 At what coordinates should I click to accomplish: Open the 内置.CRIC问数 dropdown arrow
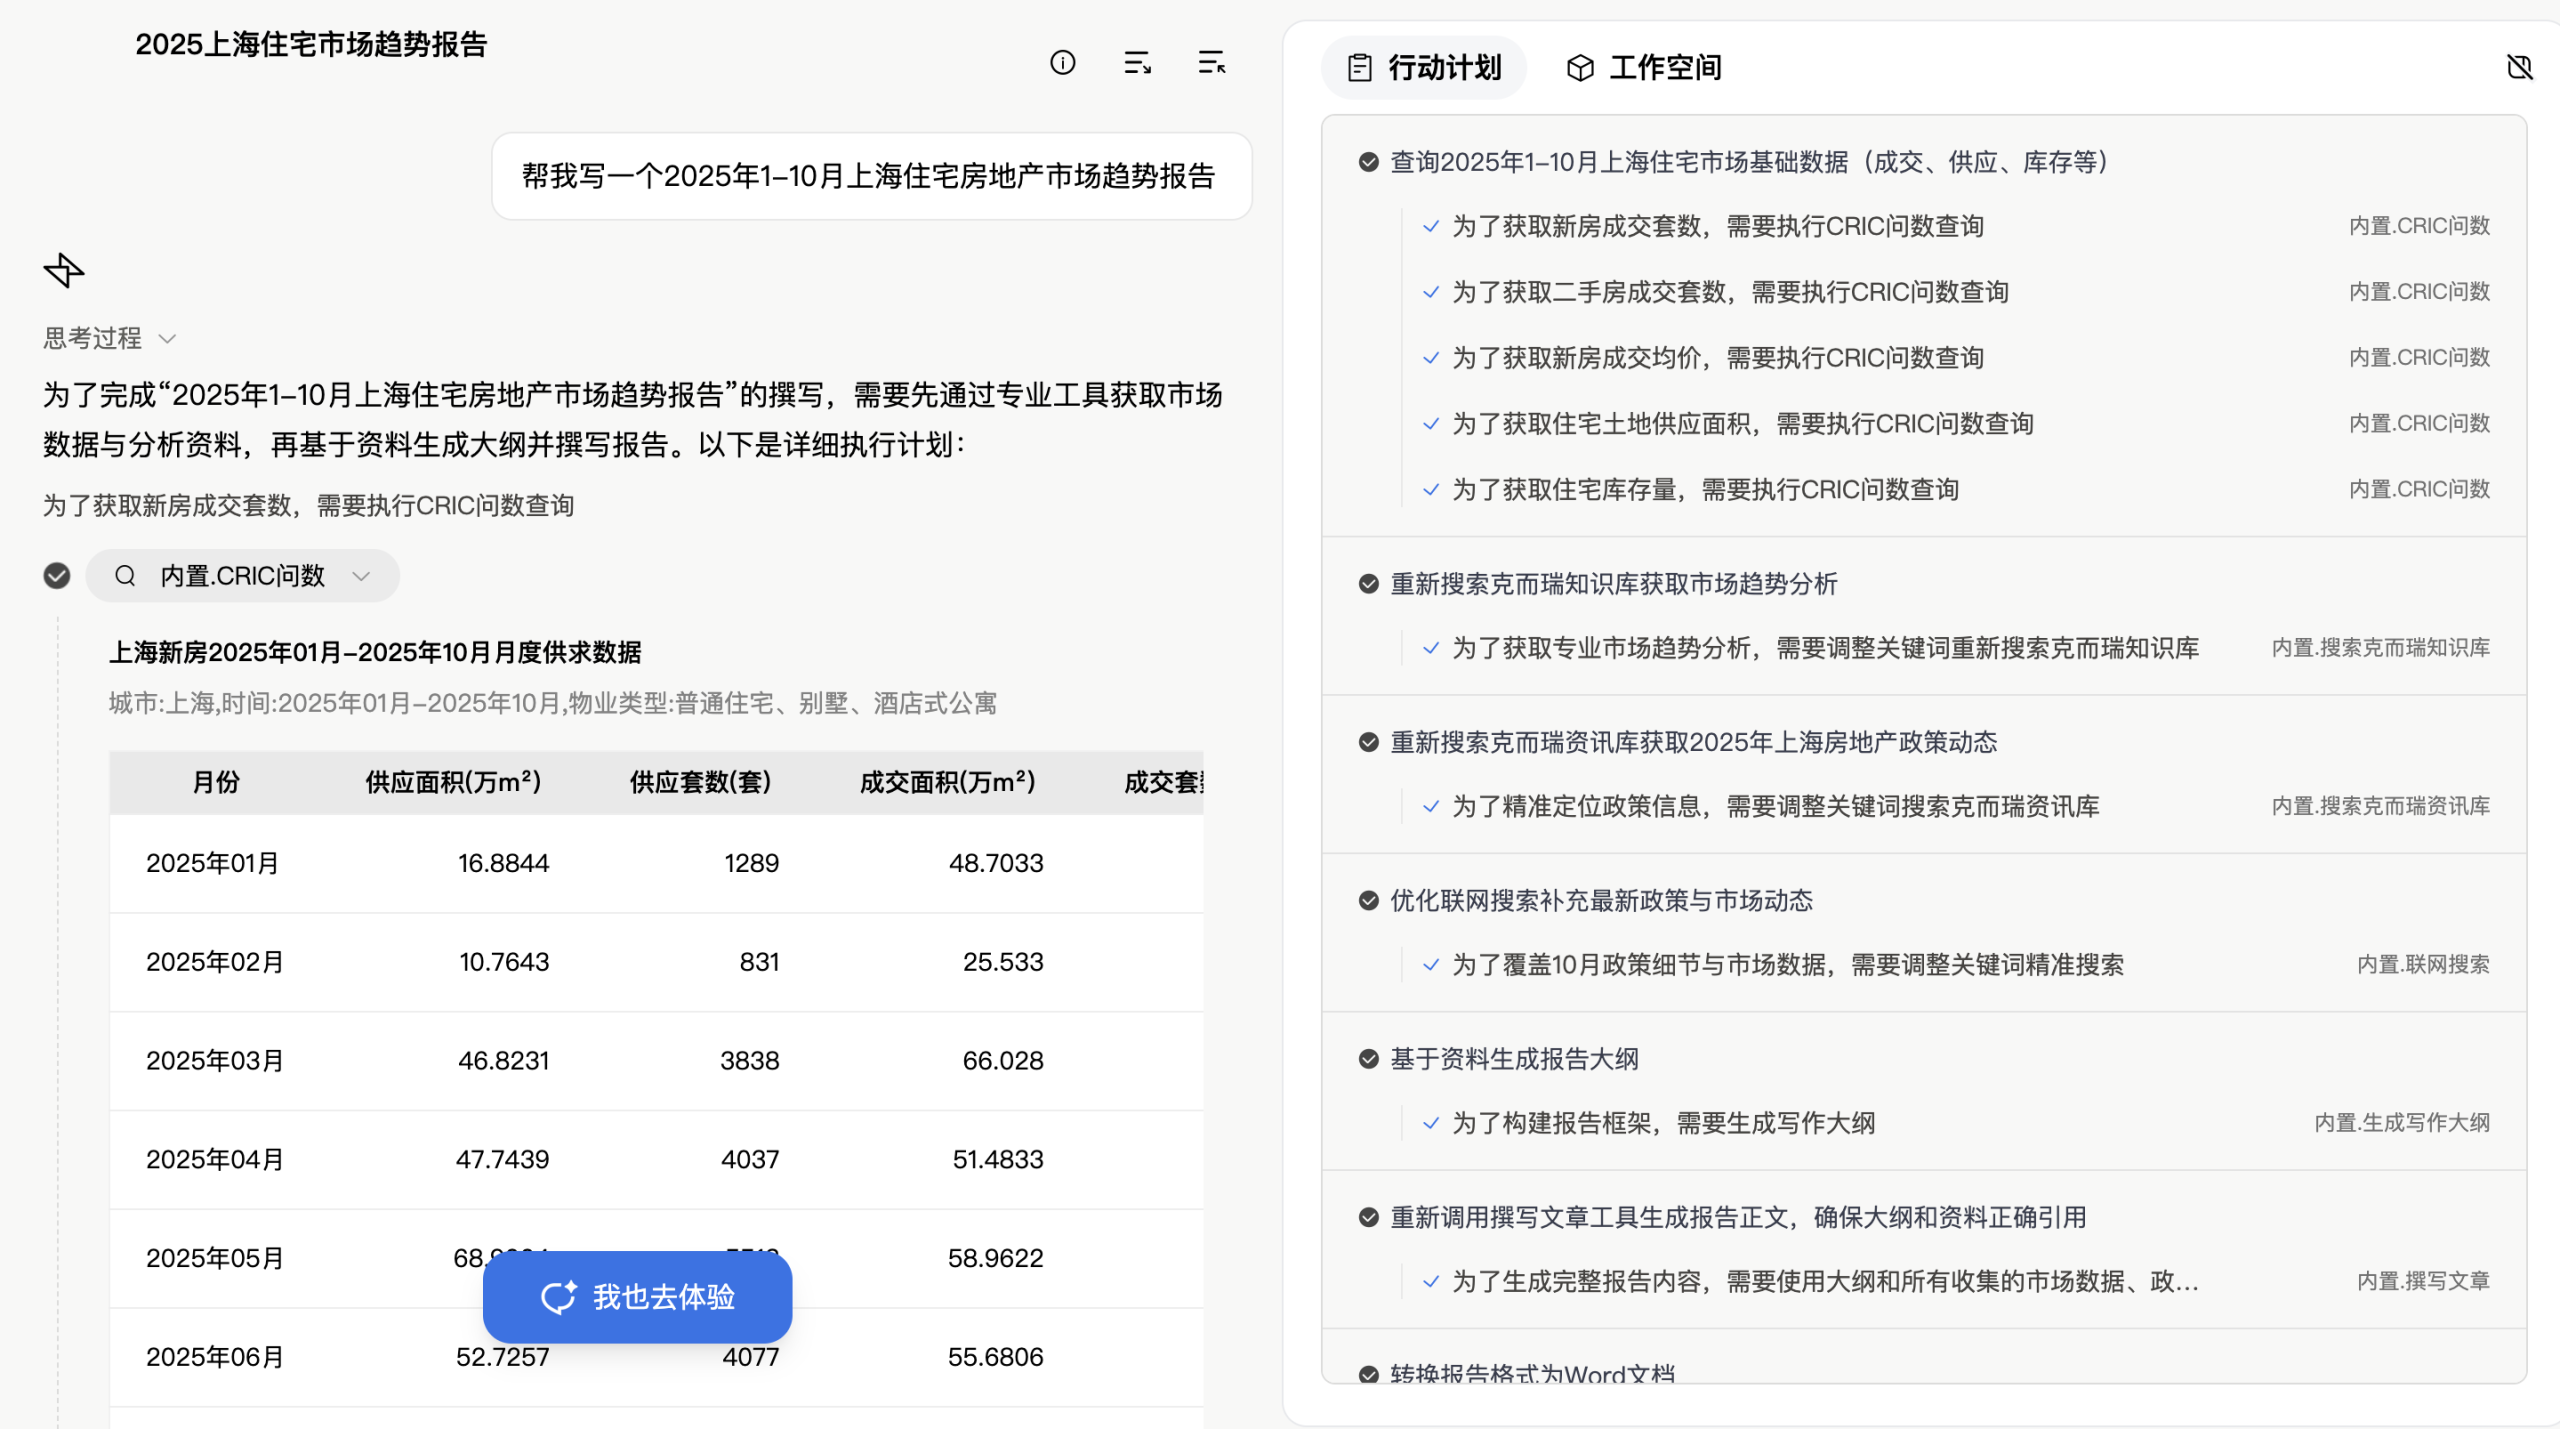pos(361,576)
